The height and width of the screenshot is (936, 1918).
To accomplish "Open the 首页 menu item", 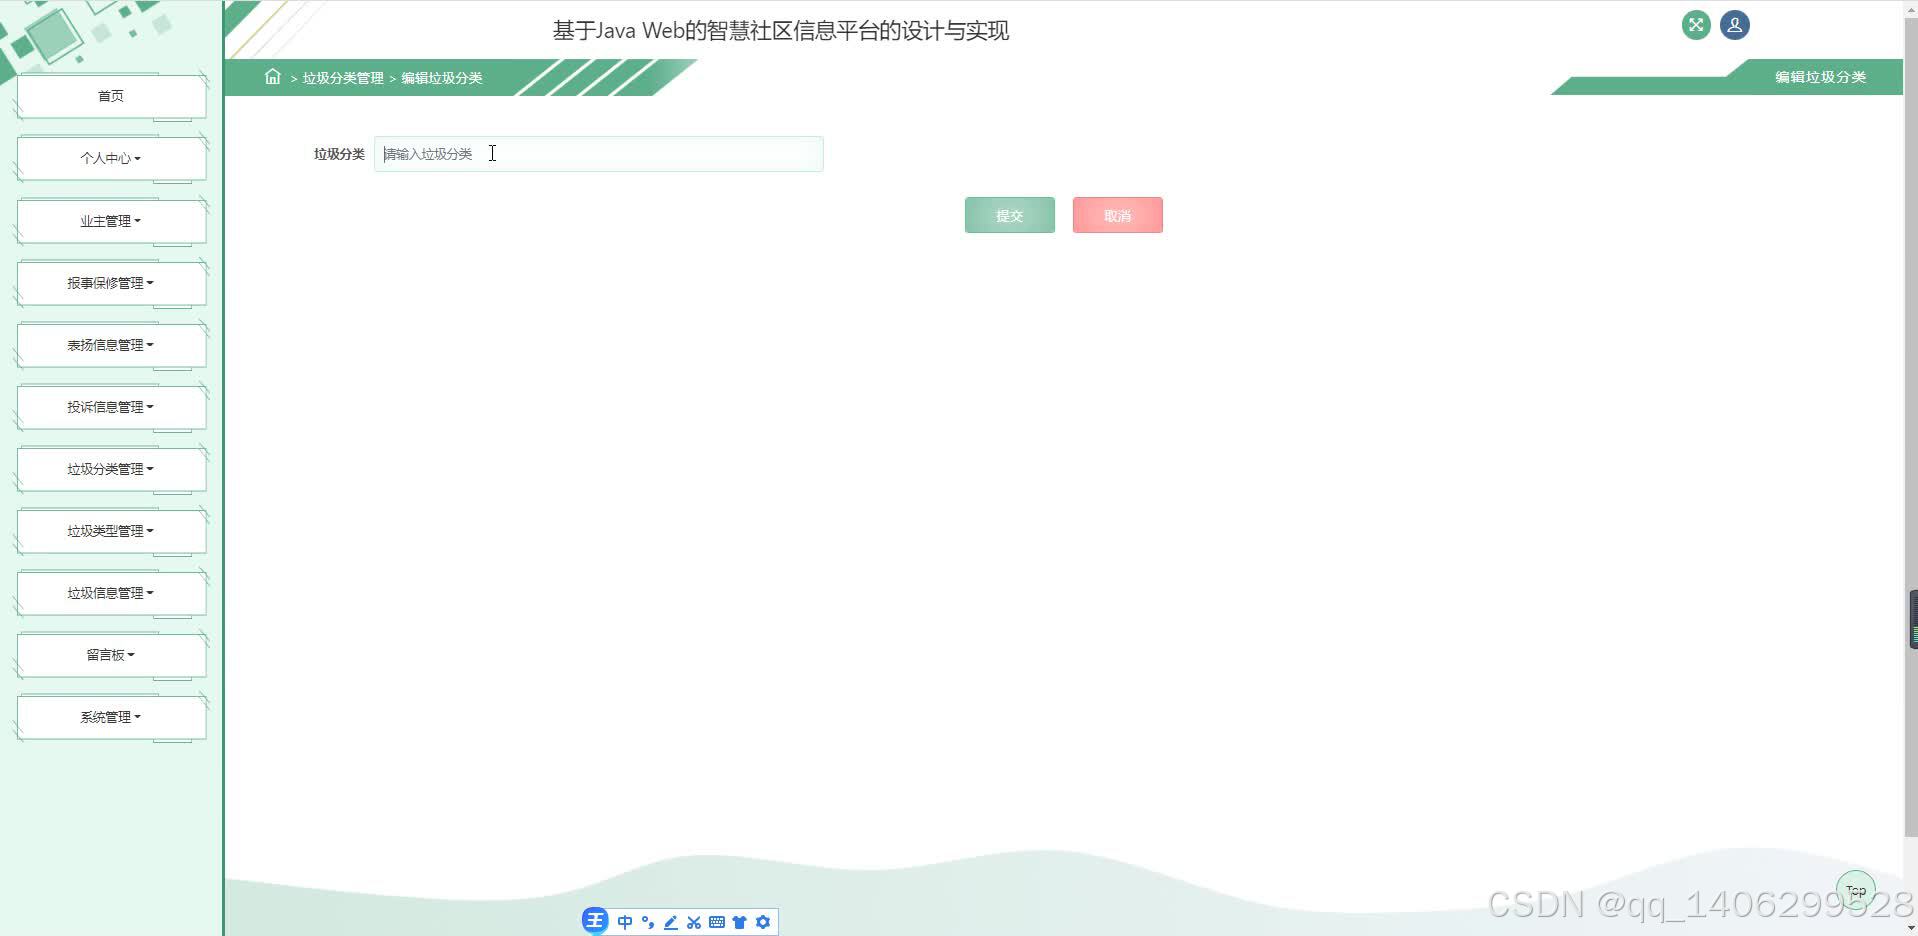I will pos(110,95).
